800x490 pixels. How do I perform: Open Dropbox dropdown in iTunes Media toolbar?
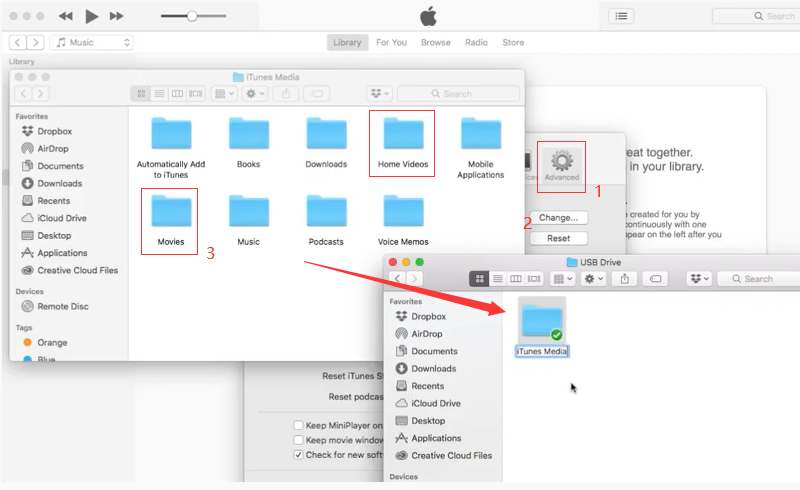tap(379, 94)
